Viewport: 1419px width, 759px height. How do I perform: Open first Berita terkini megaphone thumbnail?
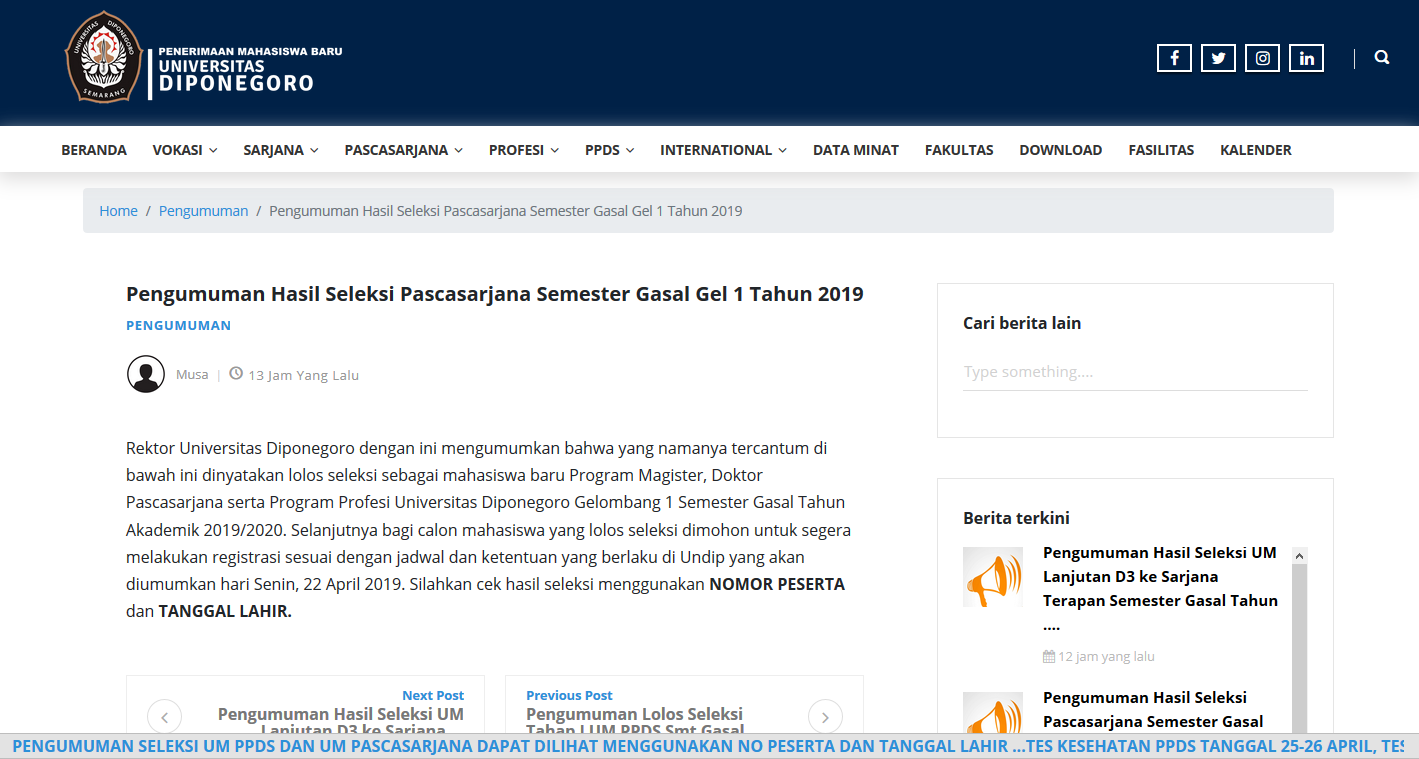pyautogui.click(x=992, y=577)
